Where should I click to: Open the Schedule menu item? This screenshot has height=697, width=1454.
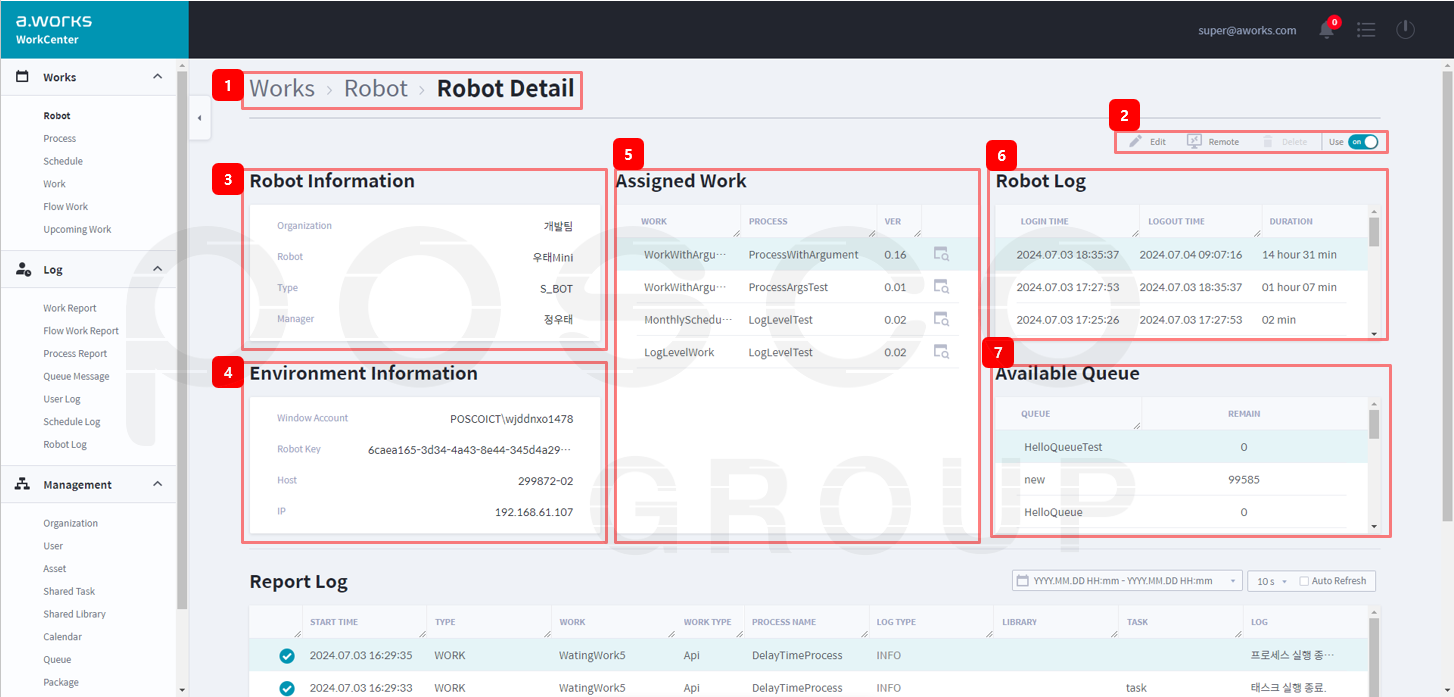coord(63,161)
